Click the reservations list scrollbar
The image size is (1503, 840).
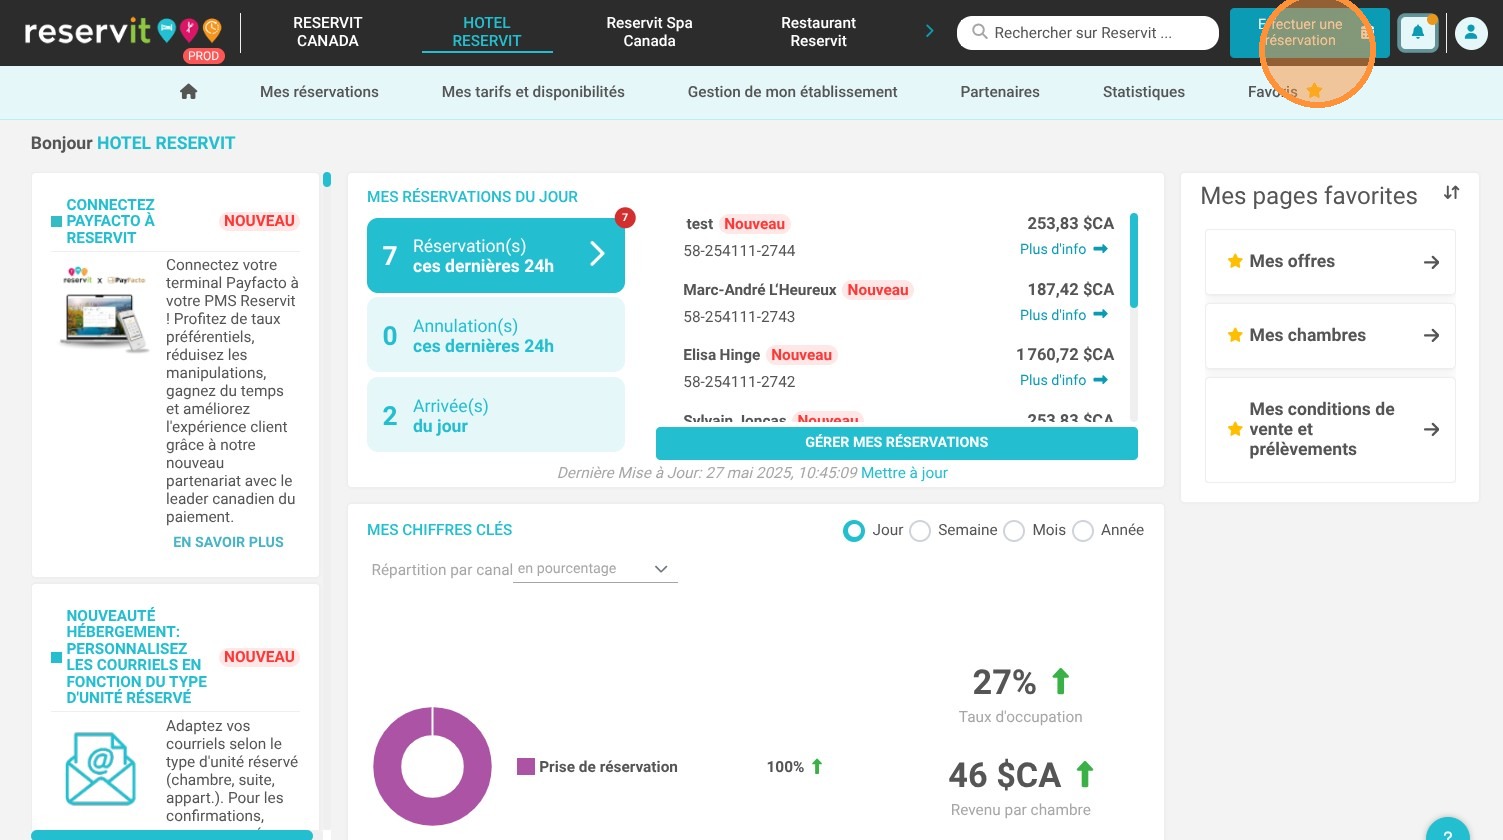pos(1134,260)
